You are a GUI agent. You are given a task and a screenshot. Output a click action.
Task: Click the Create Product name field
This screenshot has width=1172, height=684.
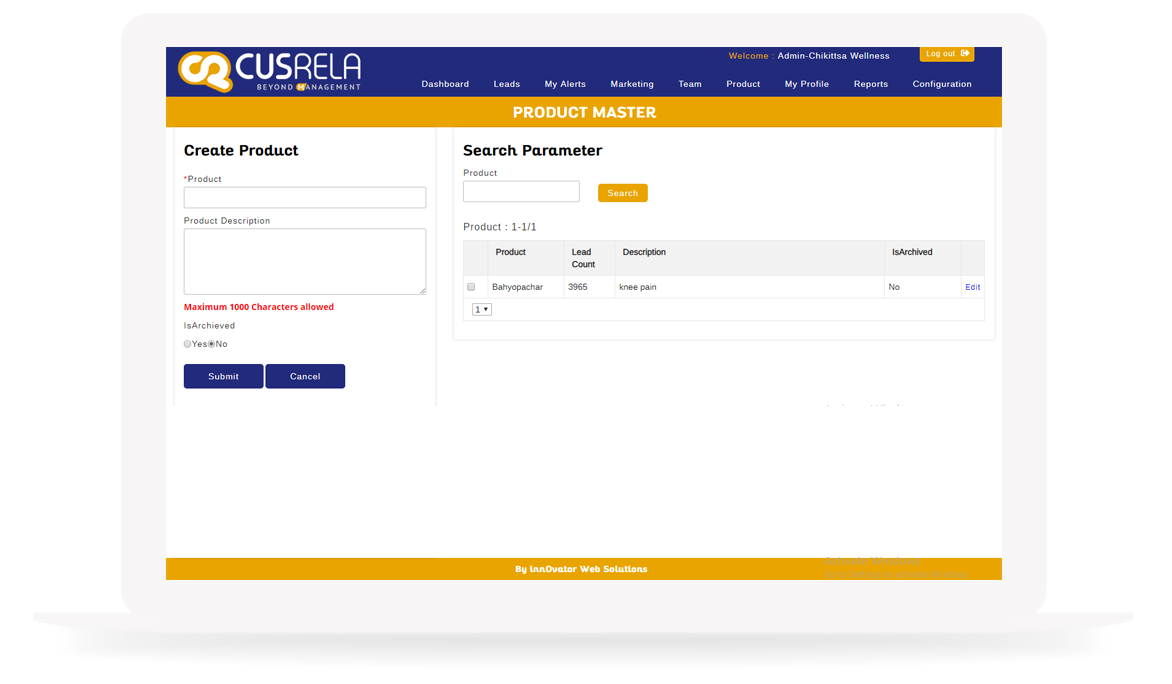[304, 198]
